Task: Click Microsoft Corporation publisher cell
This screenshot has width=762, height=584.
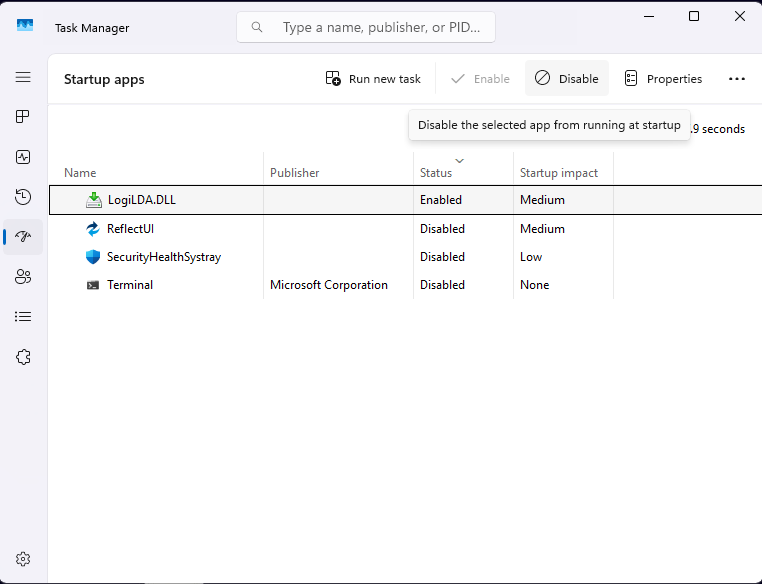Action: 329,285
